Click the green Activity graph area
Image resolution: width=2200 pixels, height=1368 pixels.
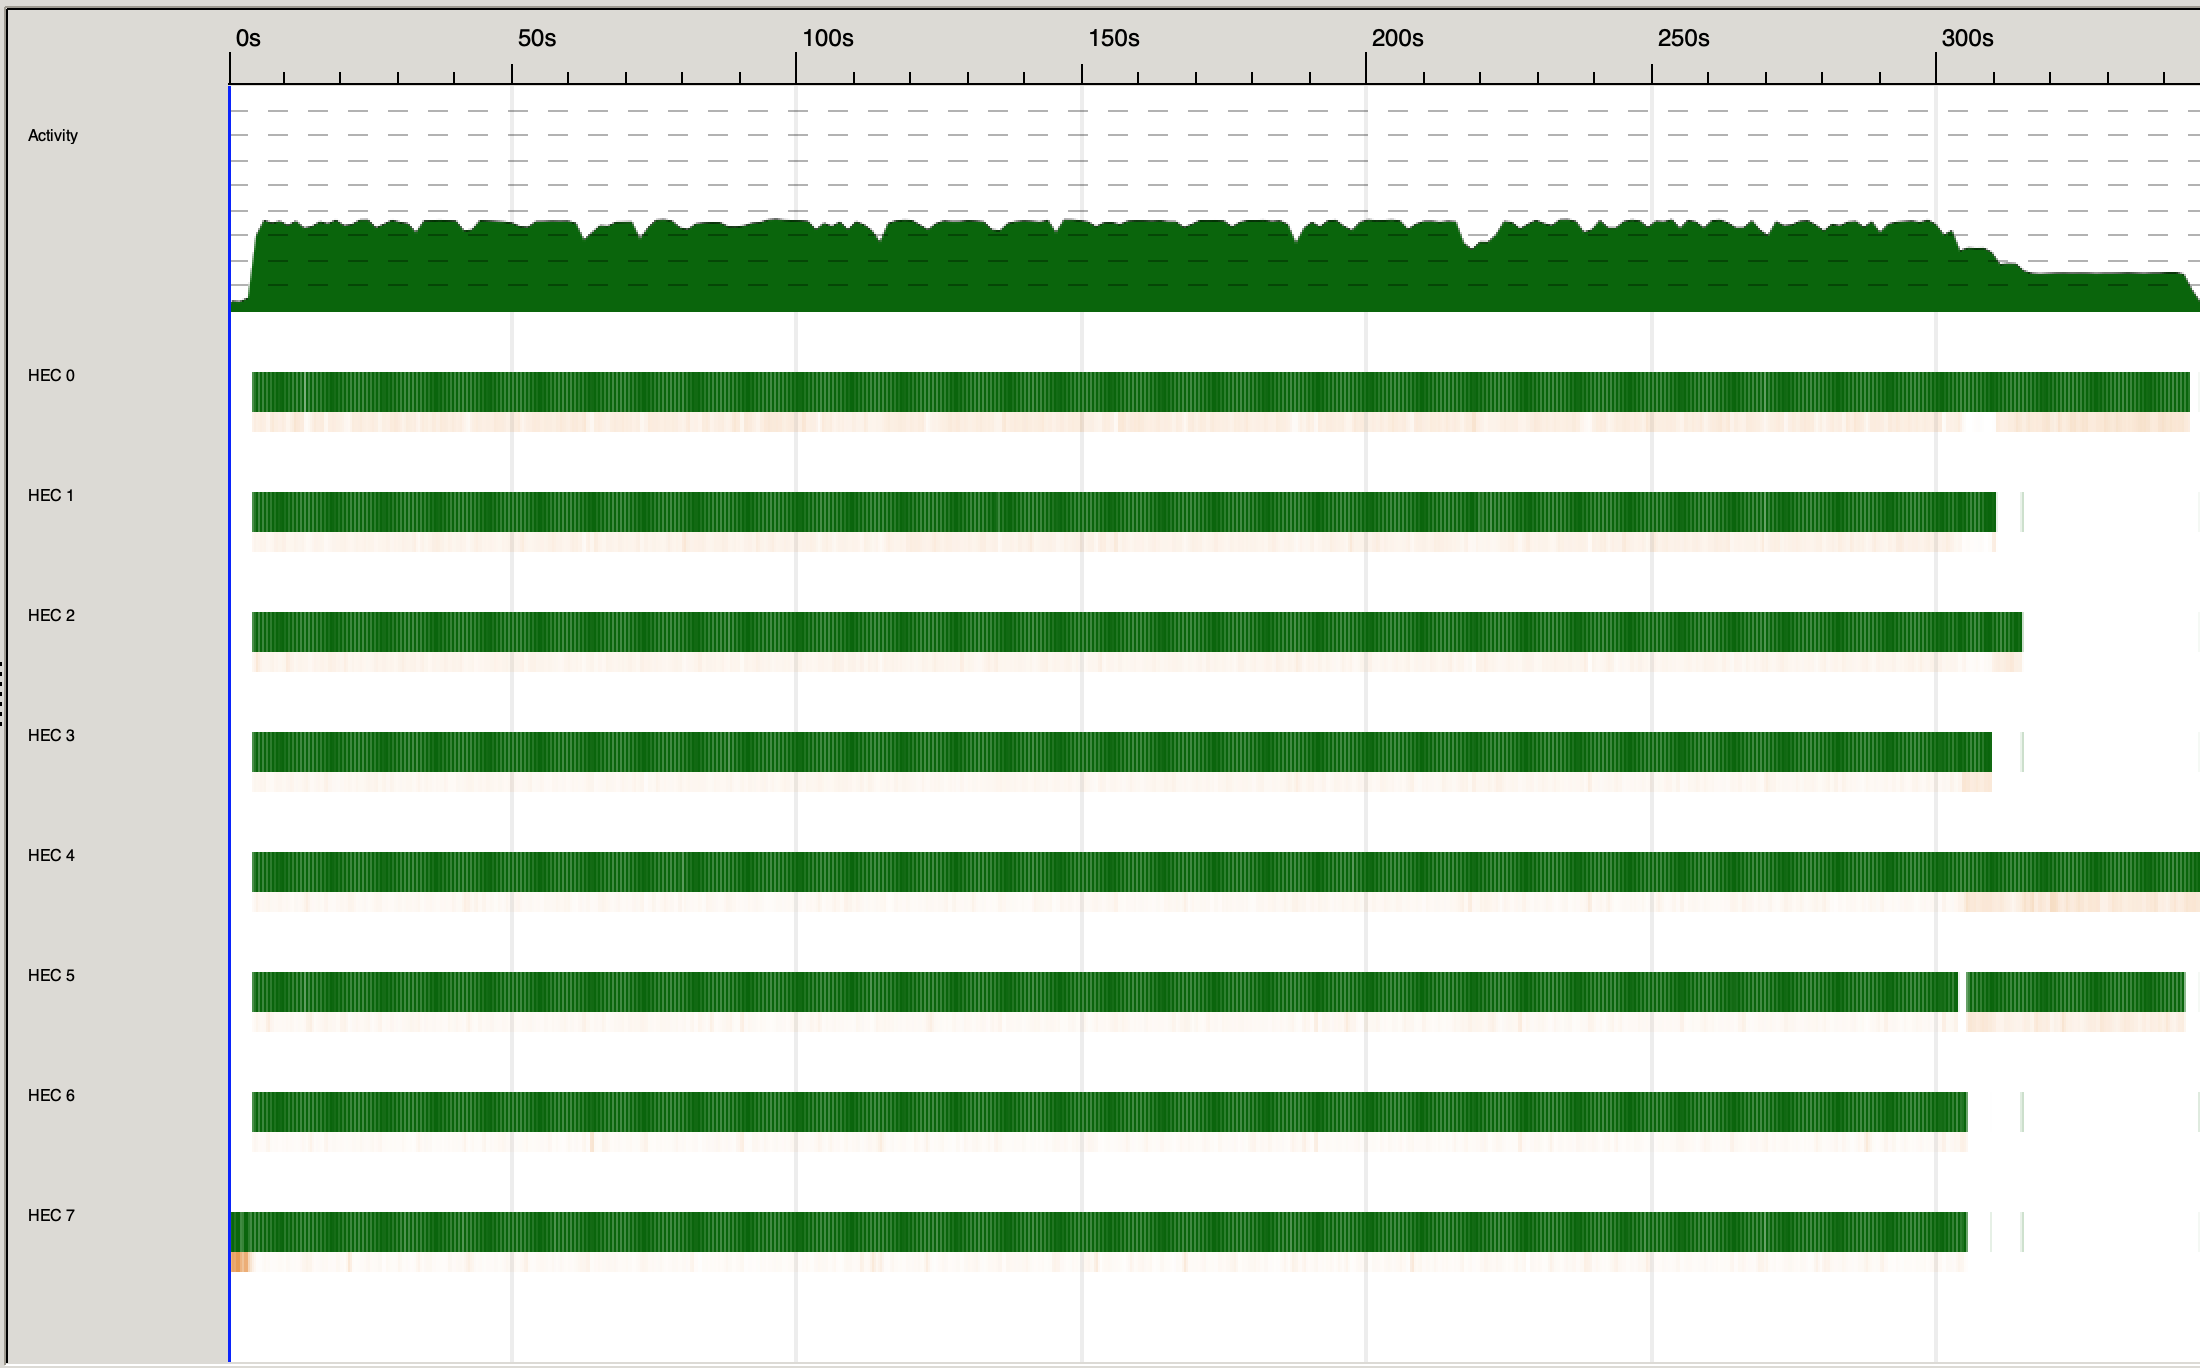pyautogui.click(x=1100, y=270)
